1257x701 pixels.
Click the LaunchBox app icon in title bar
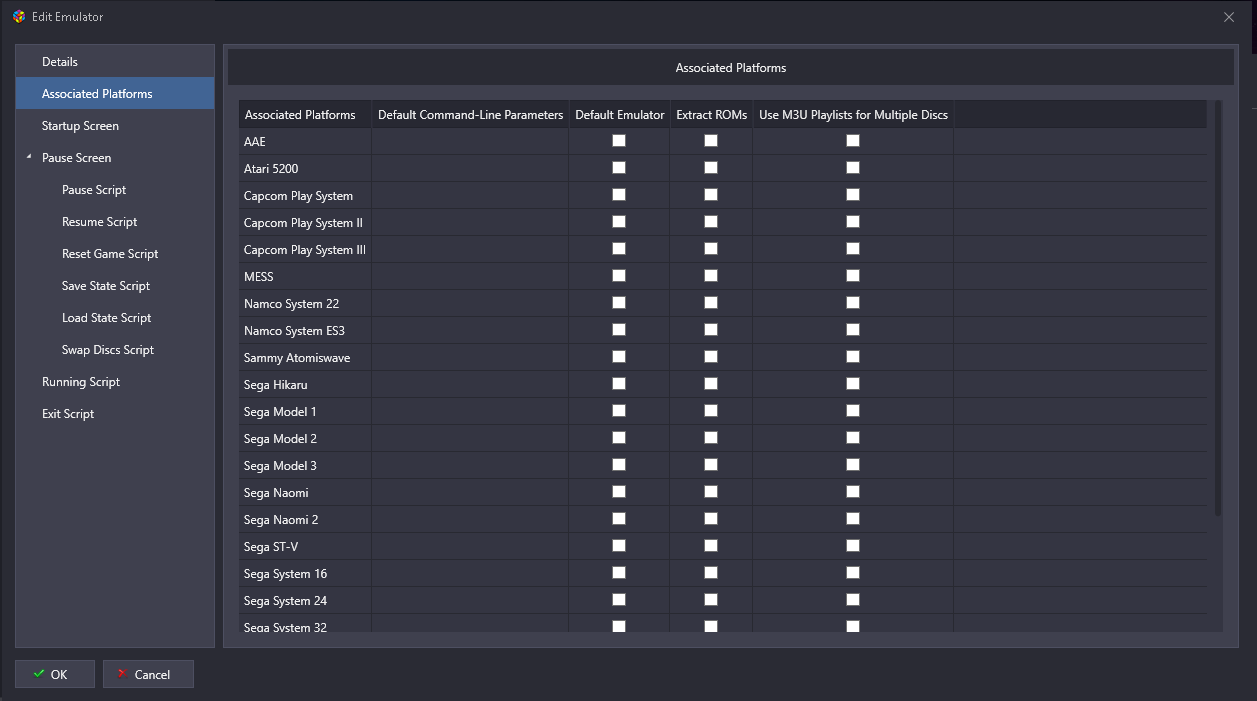(x=19, y=16)
